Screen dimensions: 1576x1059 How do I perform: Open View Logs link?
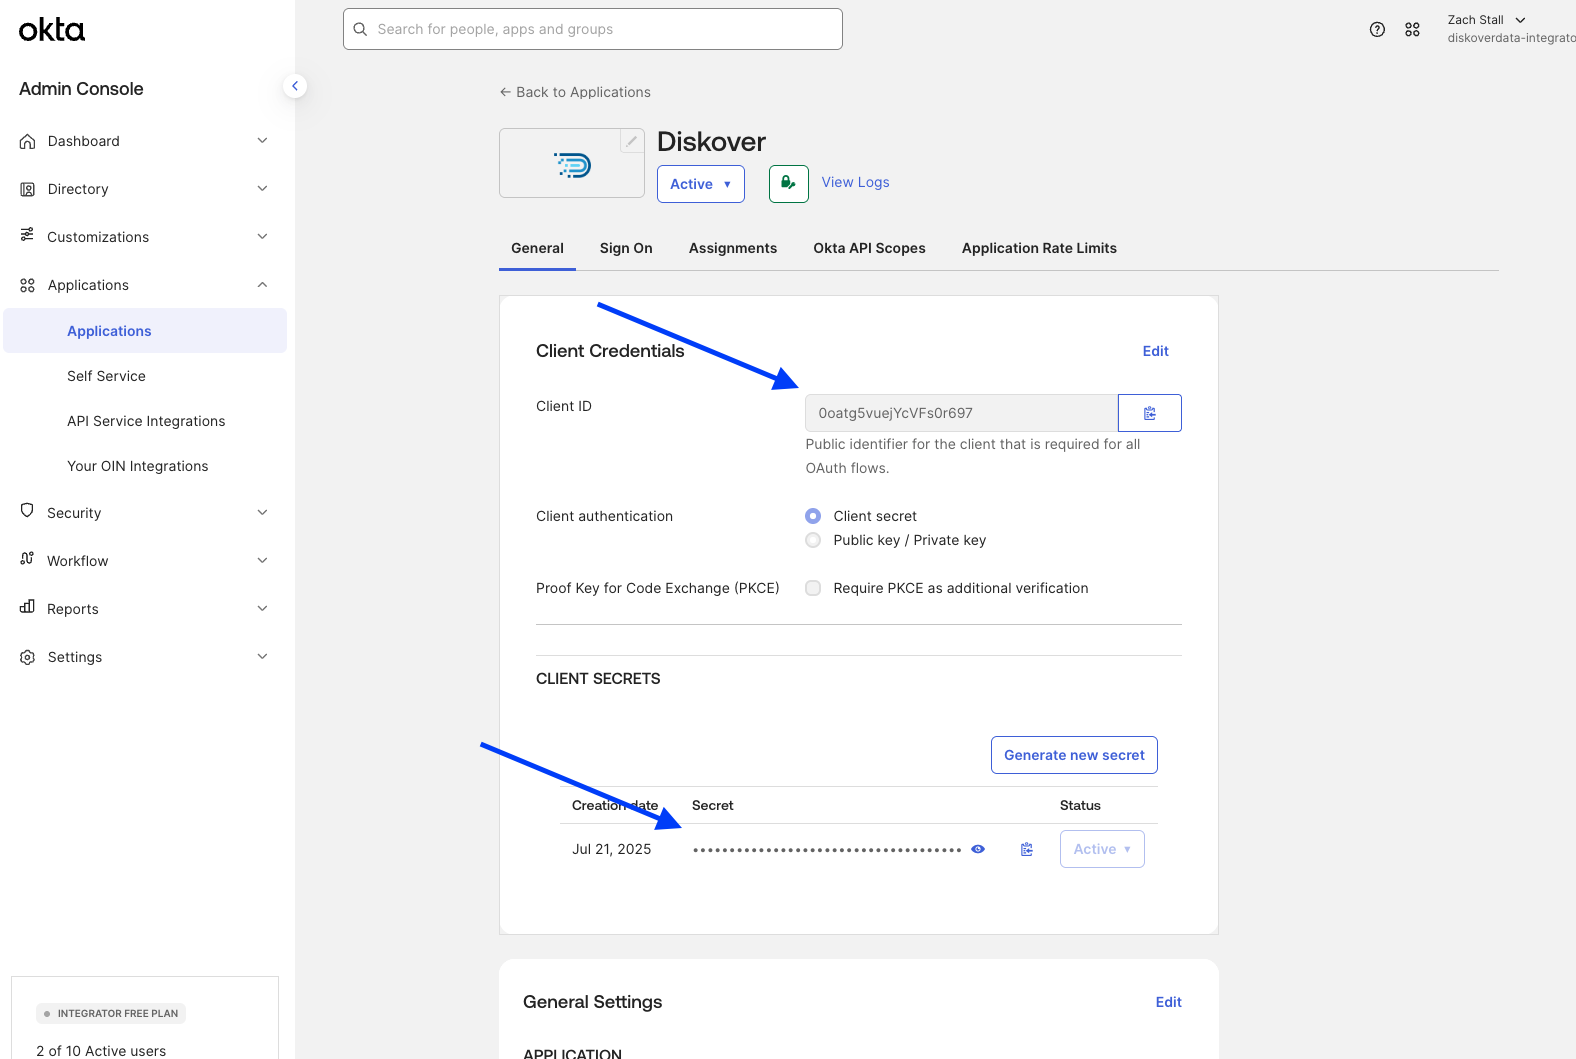click(x=855, y=182)
